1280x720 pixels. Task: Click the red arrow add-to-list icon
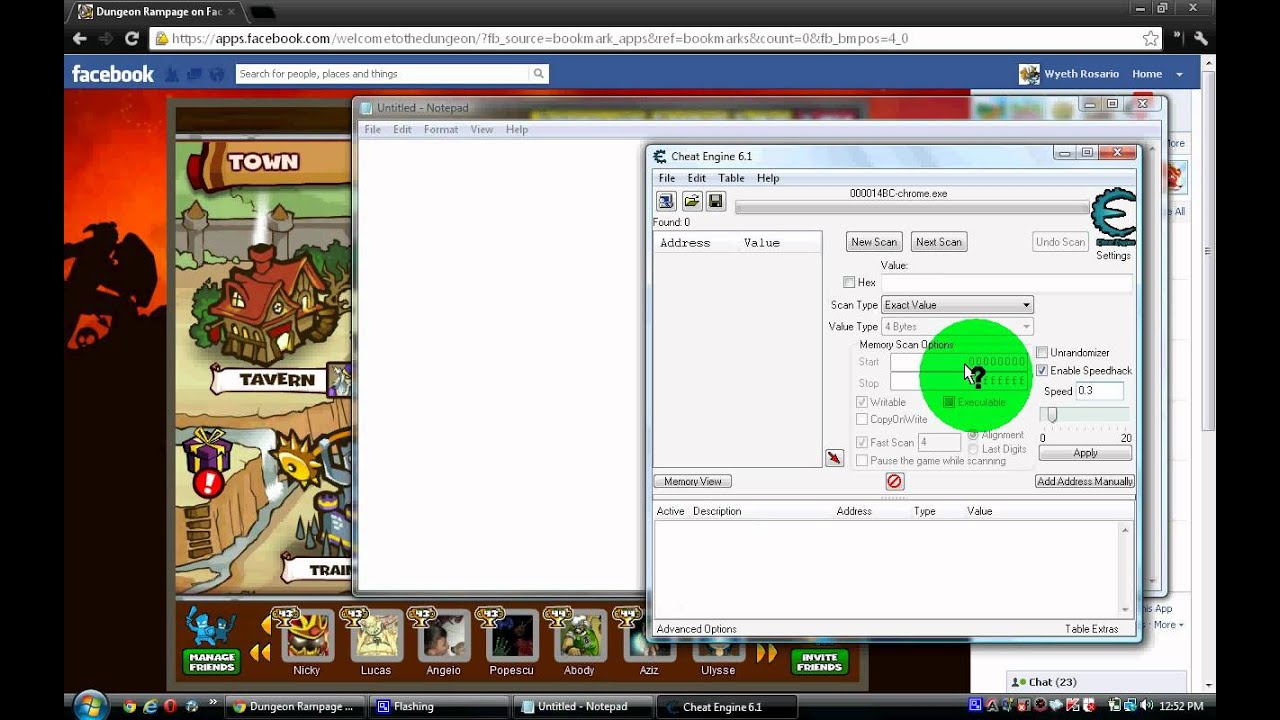coord(834,458)
